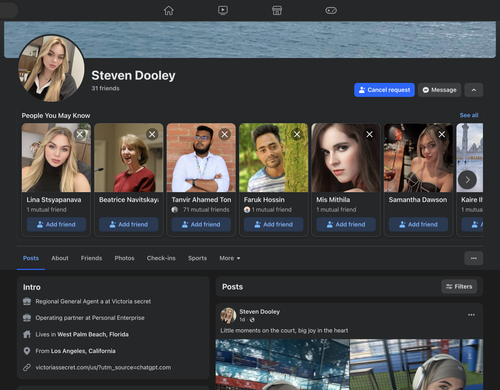Click Faruk Hossin name
Screen dimensions: 500x390
[264, 200]
